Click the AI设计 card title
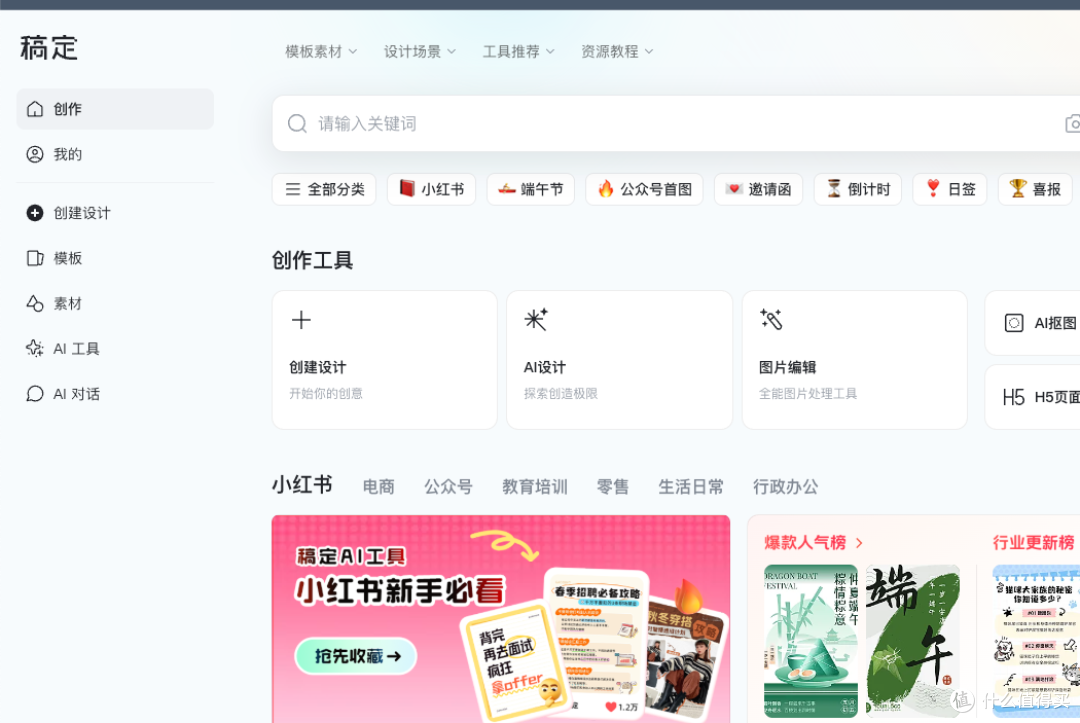Screen dimensions: 1080x723 [545, 367]
